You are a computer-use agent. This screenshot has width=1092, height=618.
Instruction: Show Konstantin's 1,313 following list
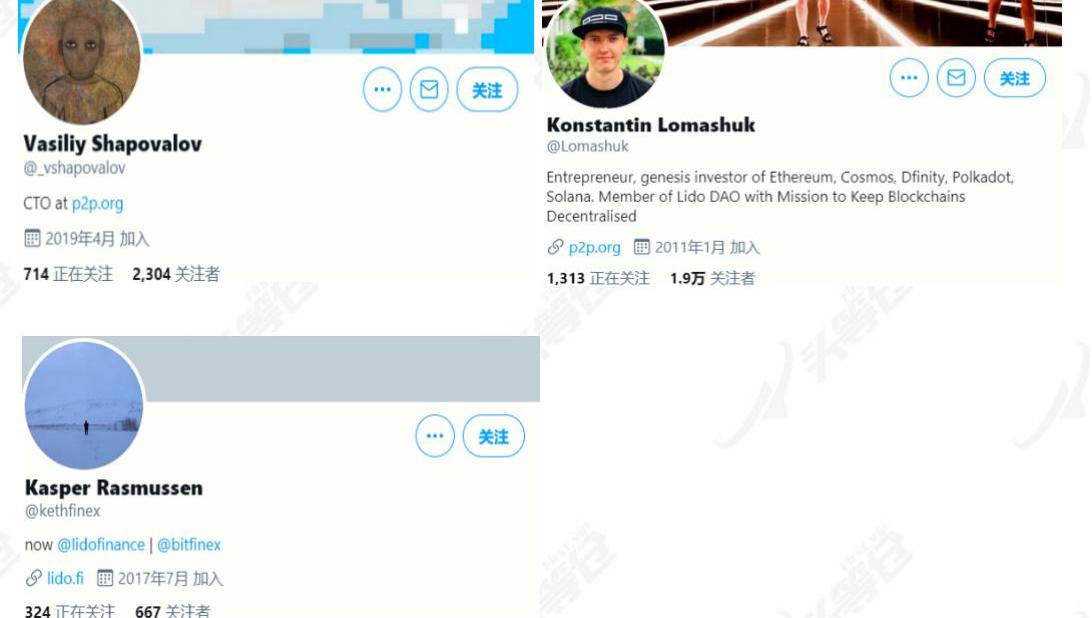598,278
